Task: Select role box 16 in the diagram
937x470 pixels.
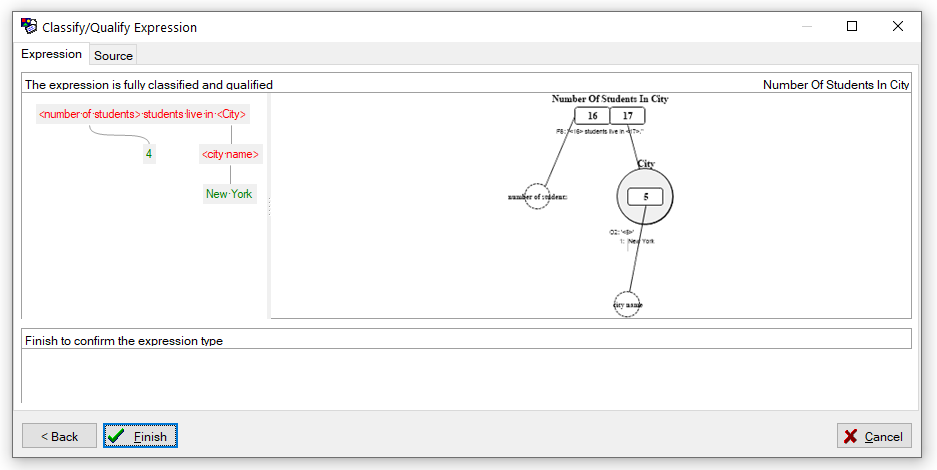Action: pyautogui.click(x=592, y=116)
